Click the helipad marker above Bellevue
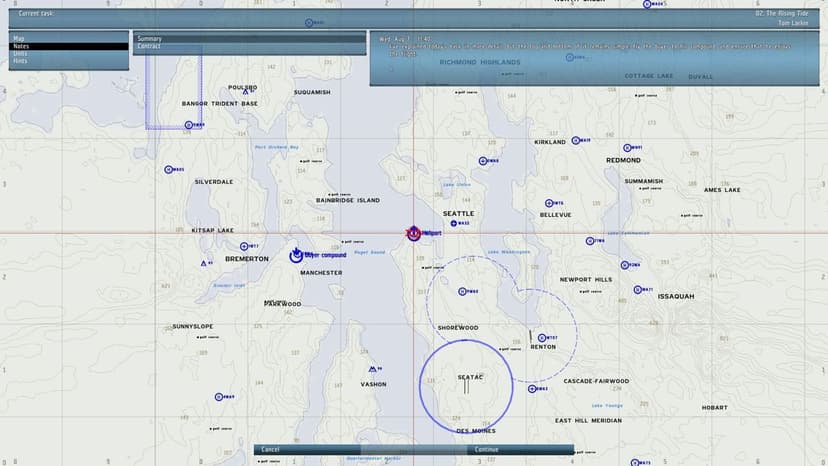 pos(549,203)
